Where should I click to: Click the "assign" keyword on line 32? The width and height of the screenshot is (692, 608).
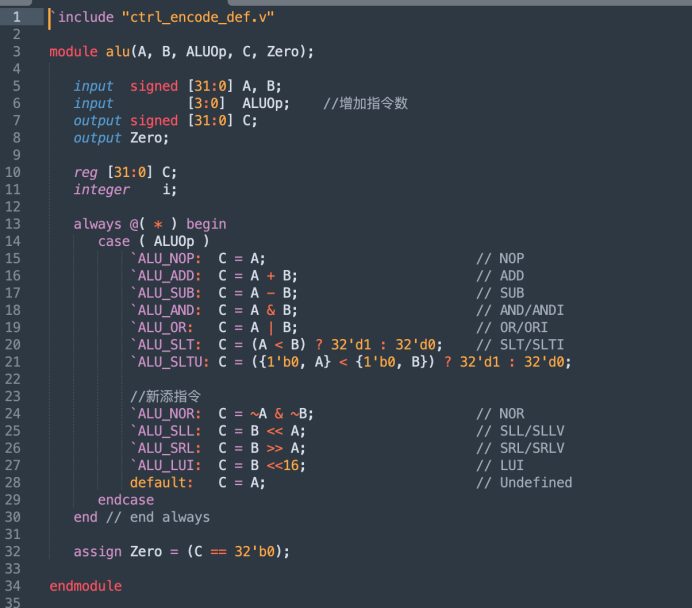[97, 551]
